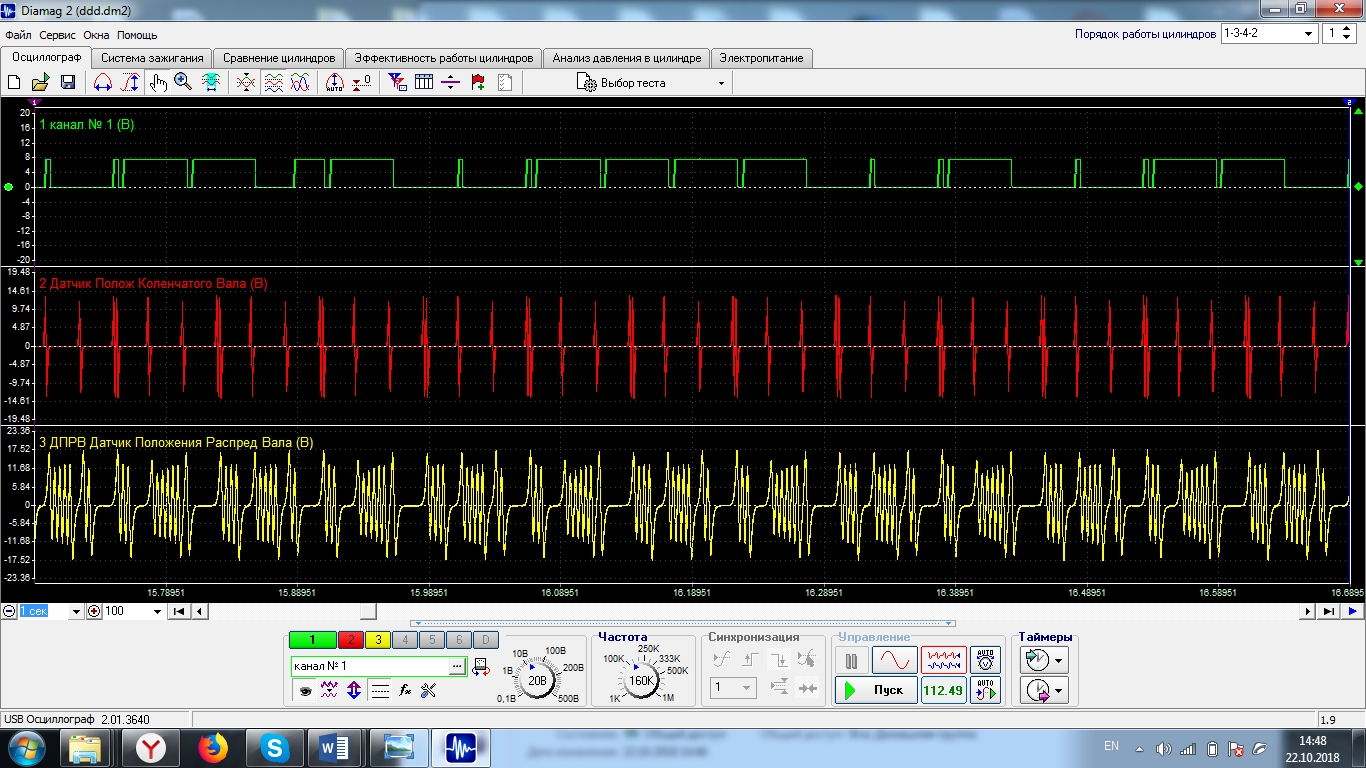Screen dimensions: 1366x768
Task: Open the Выбор теста dropdown
Action: [x=650, y=83]
